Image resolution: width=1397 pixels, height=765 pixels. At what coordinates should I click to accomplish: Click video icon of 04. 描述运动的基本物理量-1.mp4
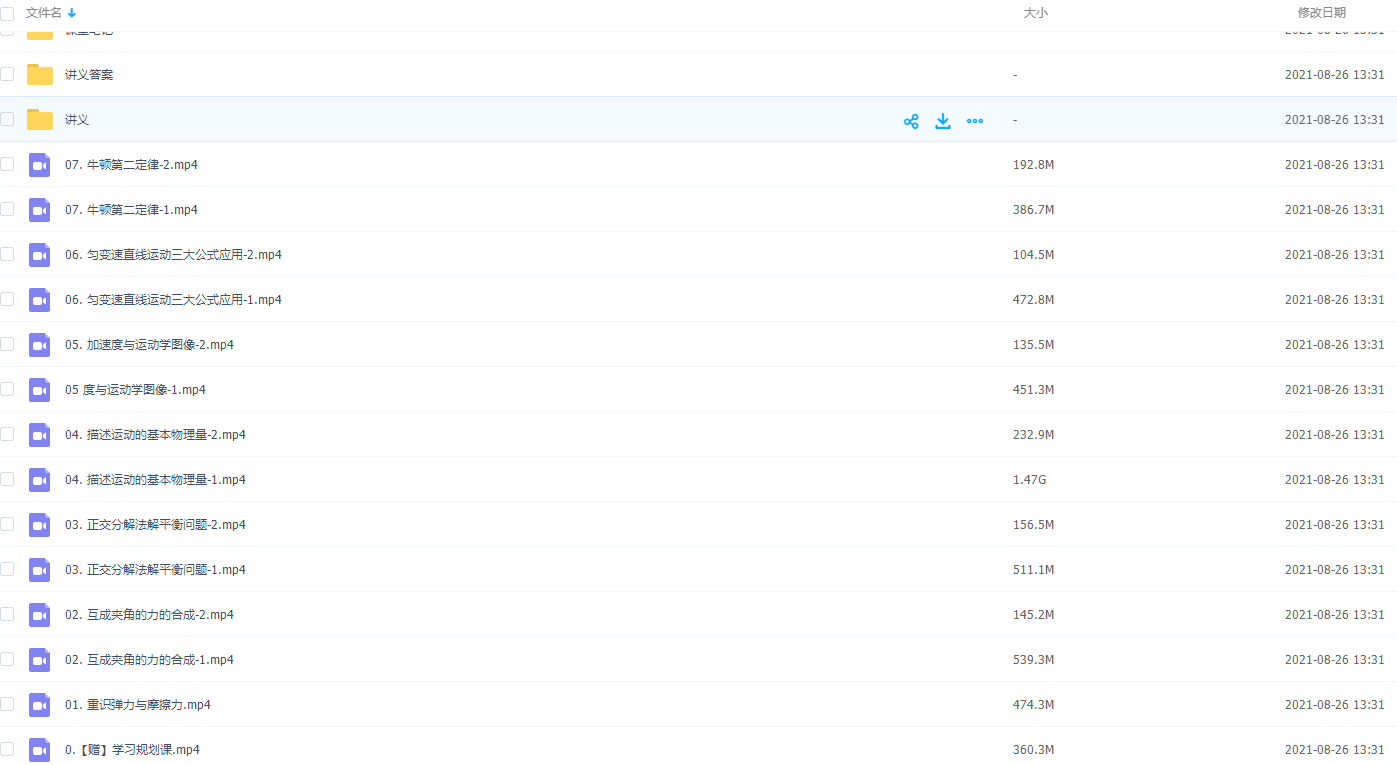point(40,480)
